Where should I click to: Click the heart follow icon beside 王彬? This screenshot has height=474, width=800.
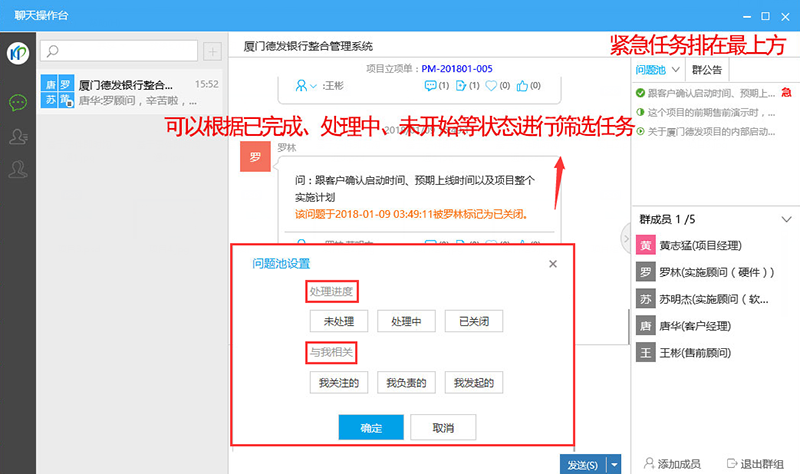pyautogui.click(x=491, y=86)
